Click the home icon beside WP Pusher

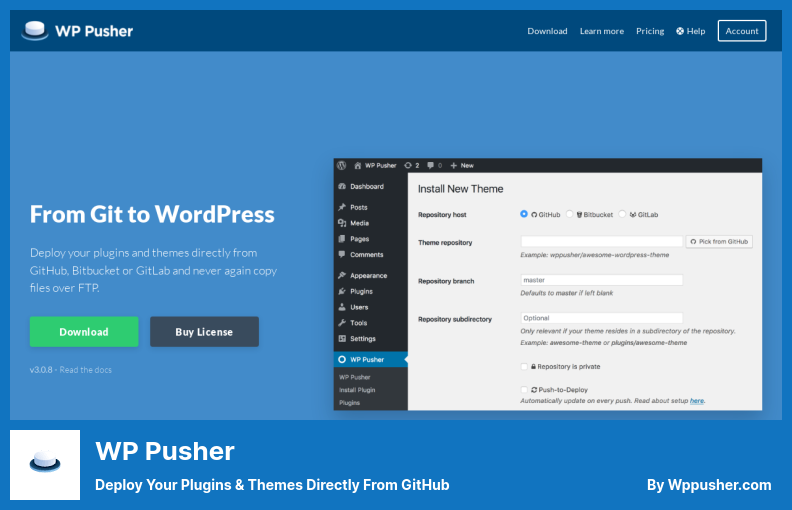pyautogui.click(x=358, y=165)
